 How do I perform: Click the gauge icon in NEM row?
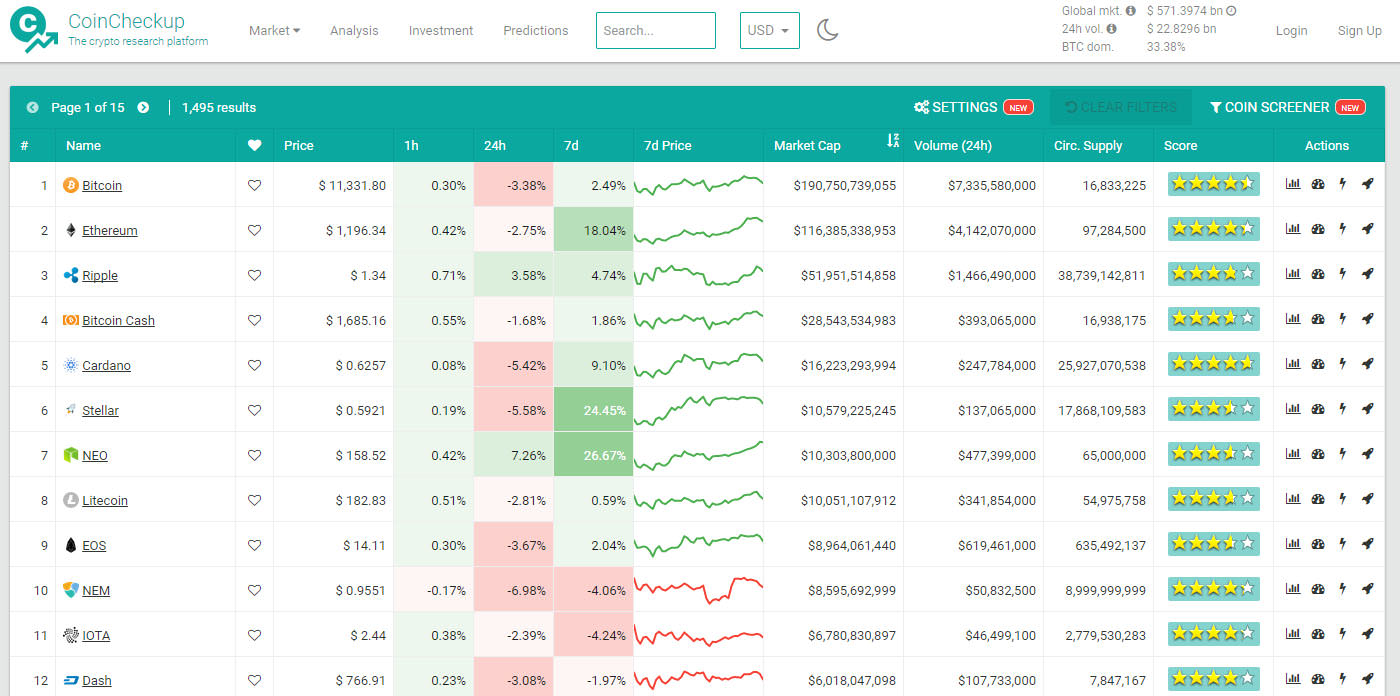[1318, 589]
